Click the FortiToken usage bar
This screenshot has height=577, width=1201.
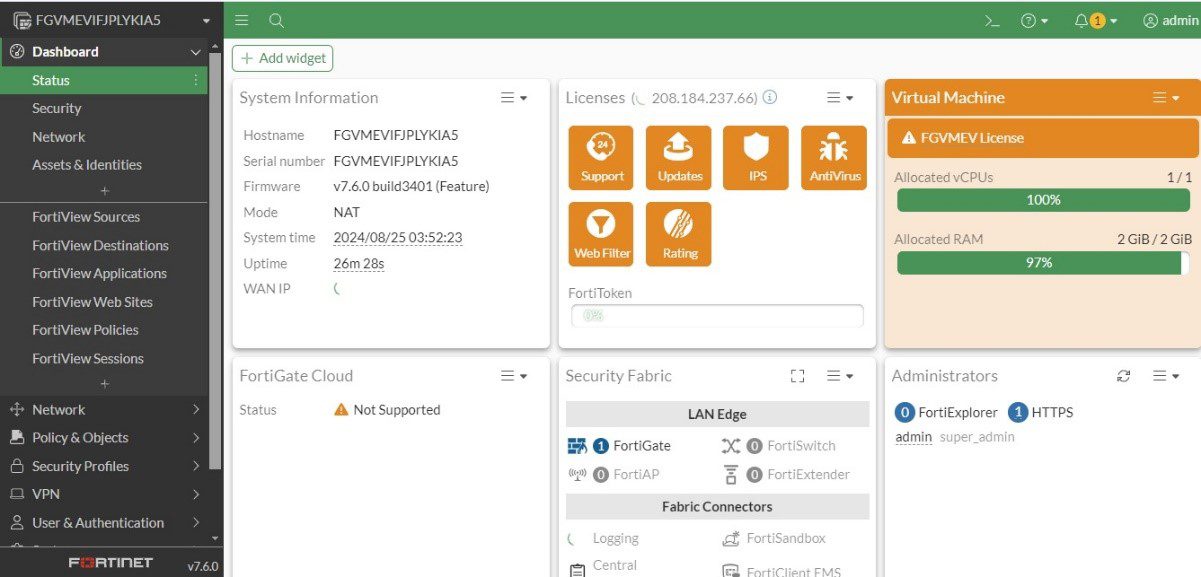click(x=716, y=316)
